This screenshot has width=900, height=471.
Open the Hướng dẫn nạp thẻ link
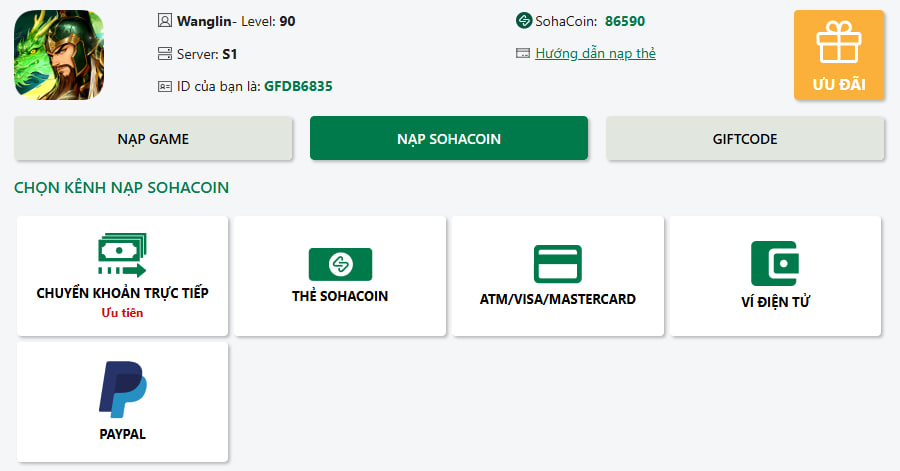coord(595,53)
